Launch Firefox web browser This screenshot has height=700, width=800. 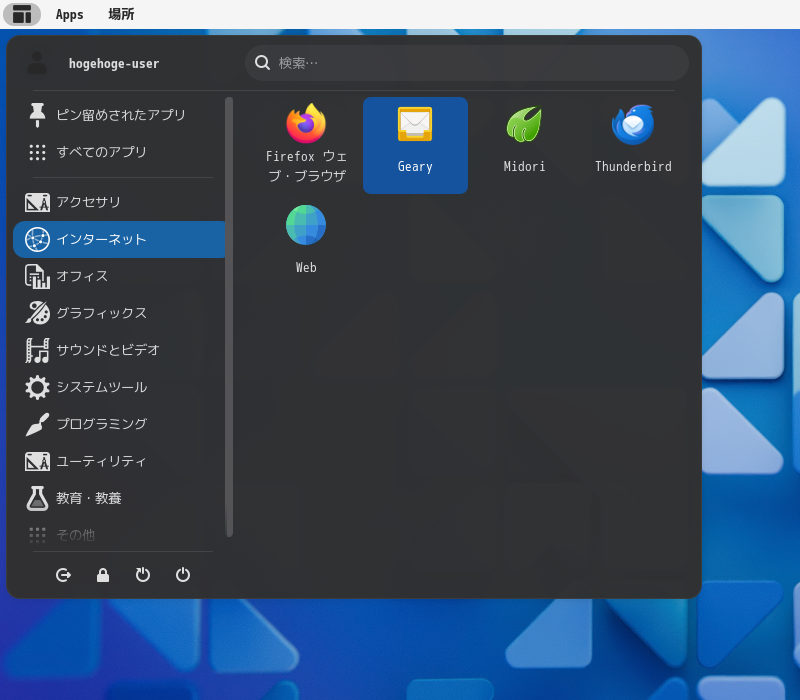point(306,145)
